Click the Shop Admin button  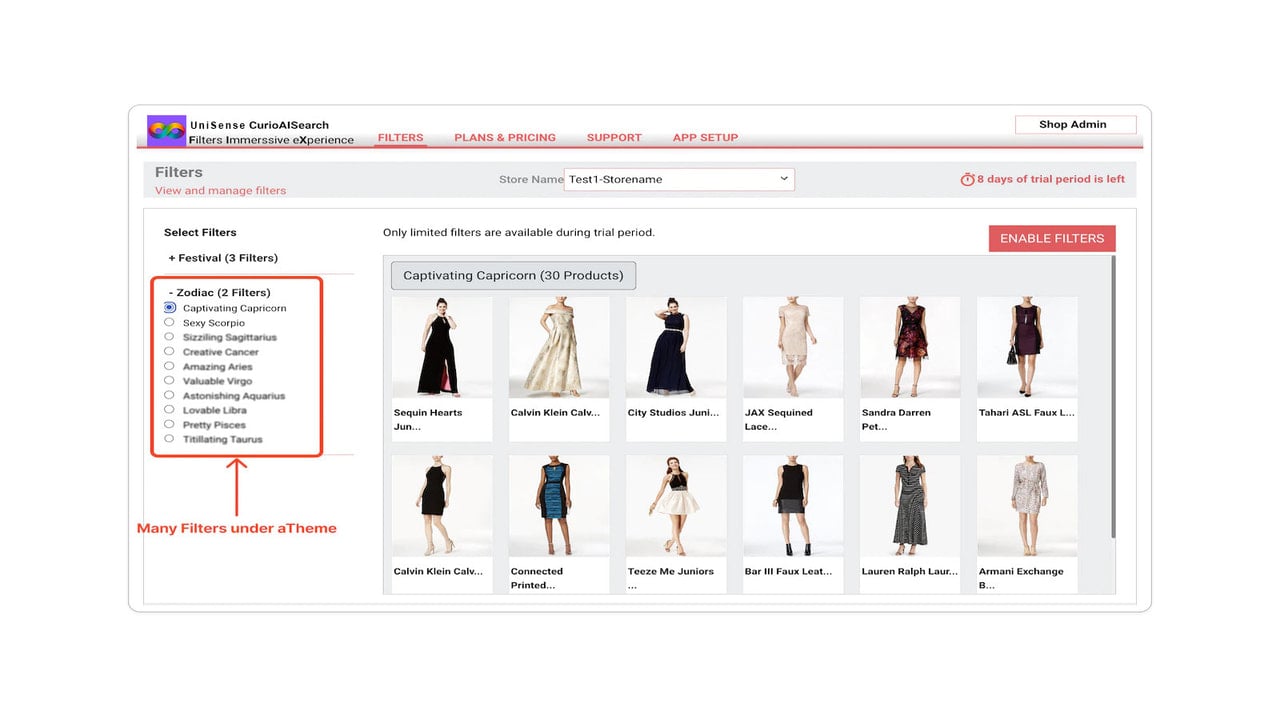1075,125
